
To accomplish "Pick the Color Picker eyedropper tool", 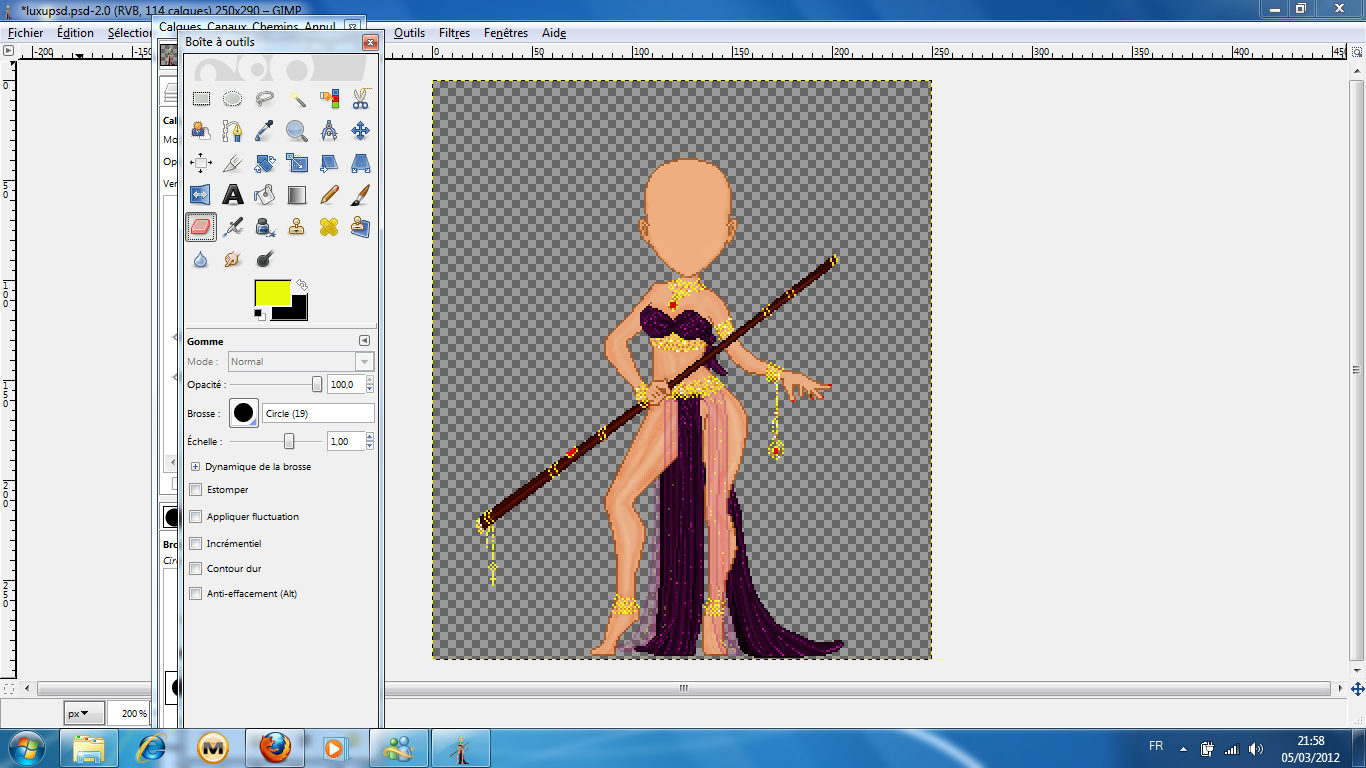I will coord(265,130).
